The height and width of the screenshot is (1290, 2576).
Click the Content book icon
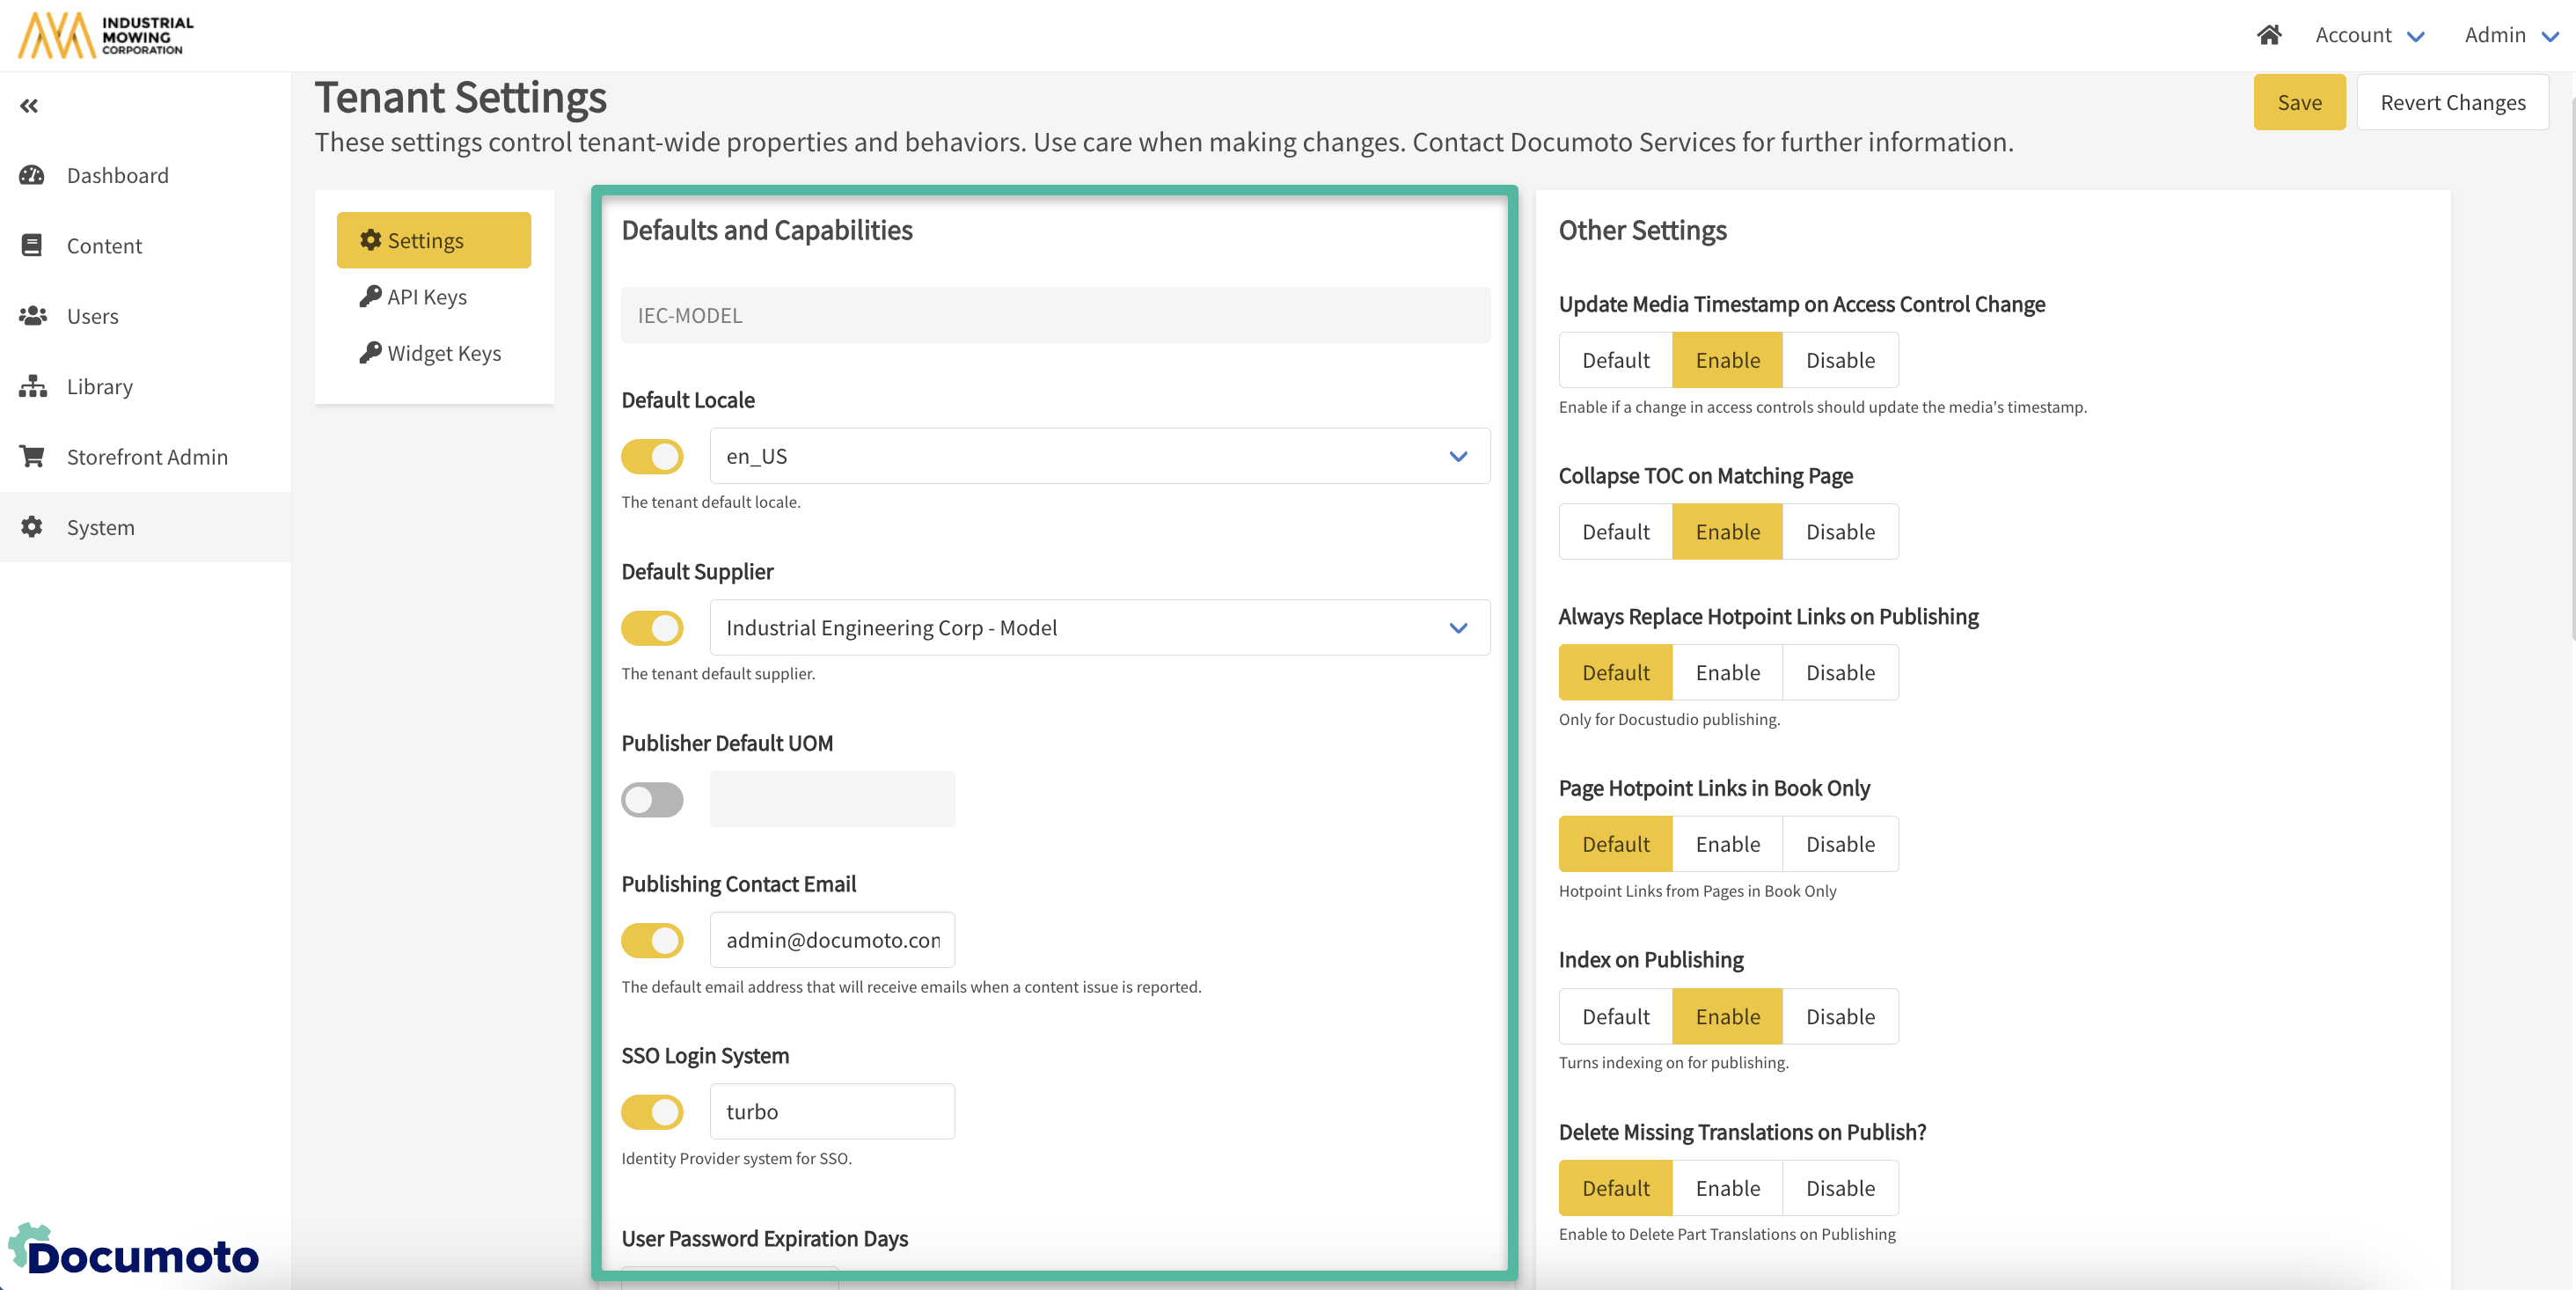tap(32, 245)
